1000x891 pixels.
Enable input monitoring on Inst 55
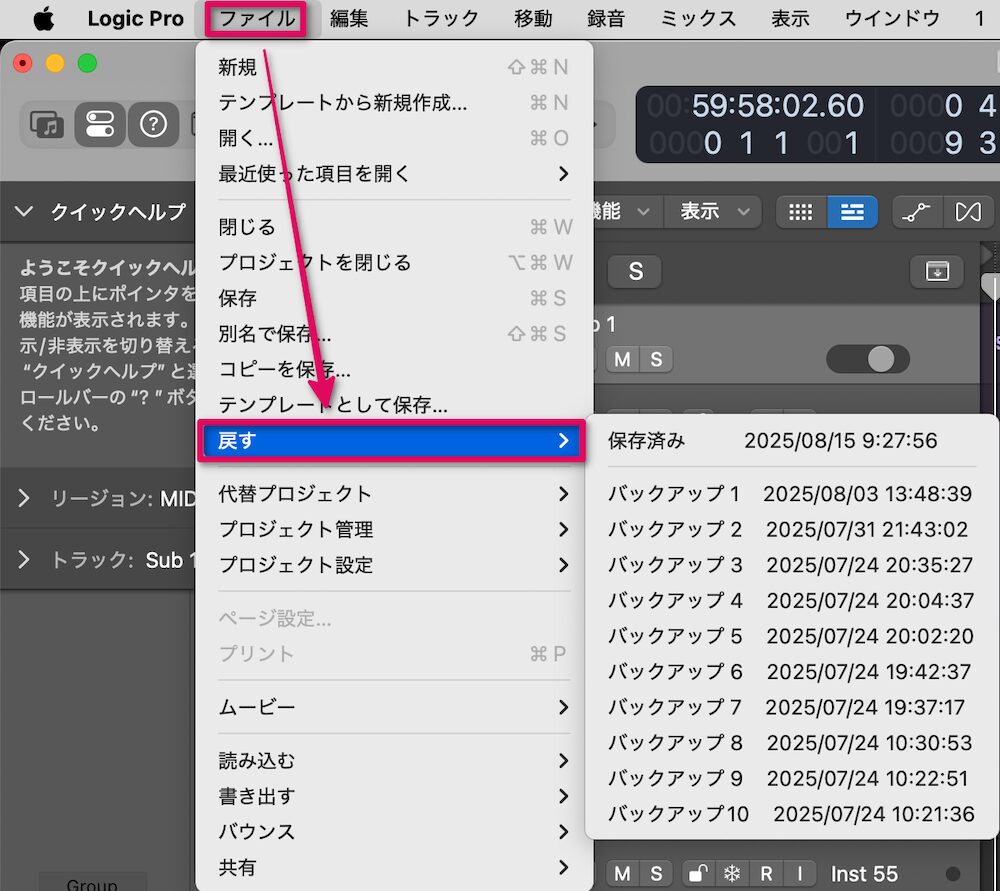pos(800,873)
